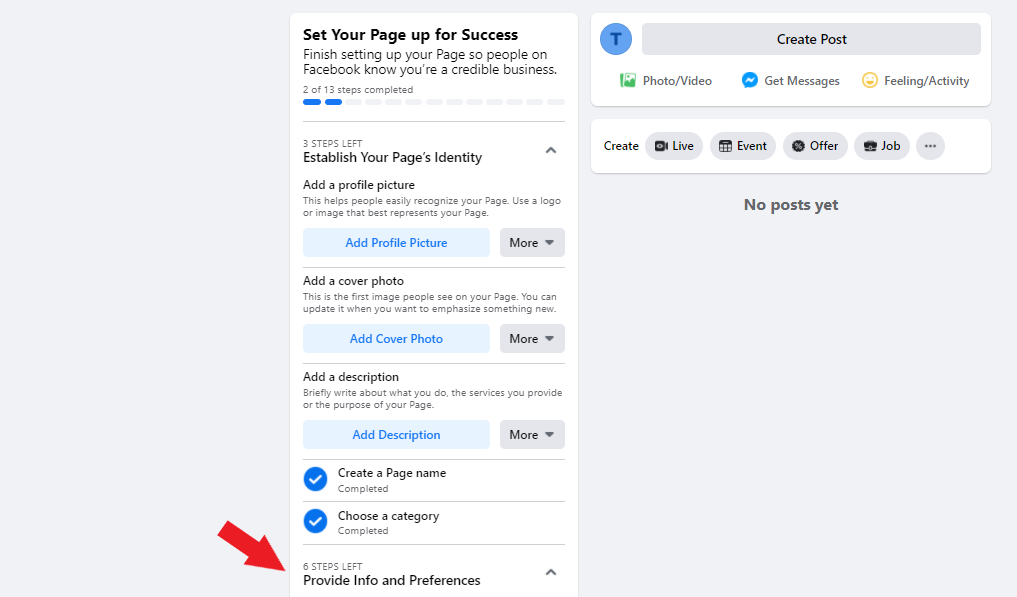Click the checkmark next to Choose a category
Image resolution: width=1017 pixels, height=597 pixels.
tap(315, 521)
